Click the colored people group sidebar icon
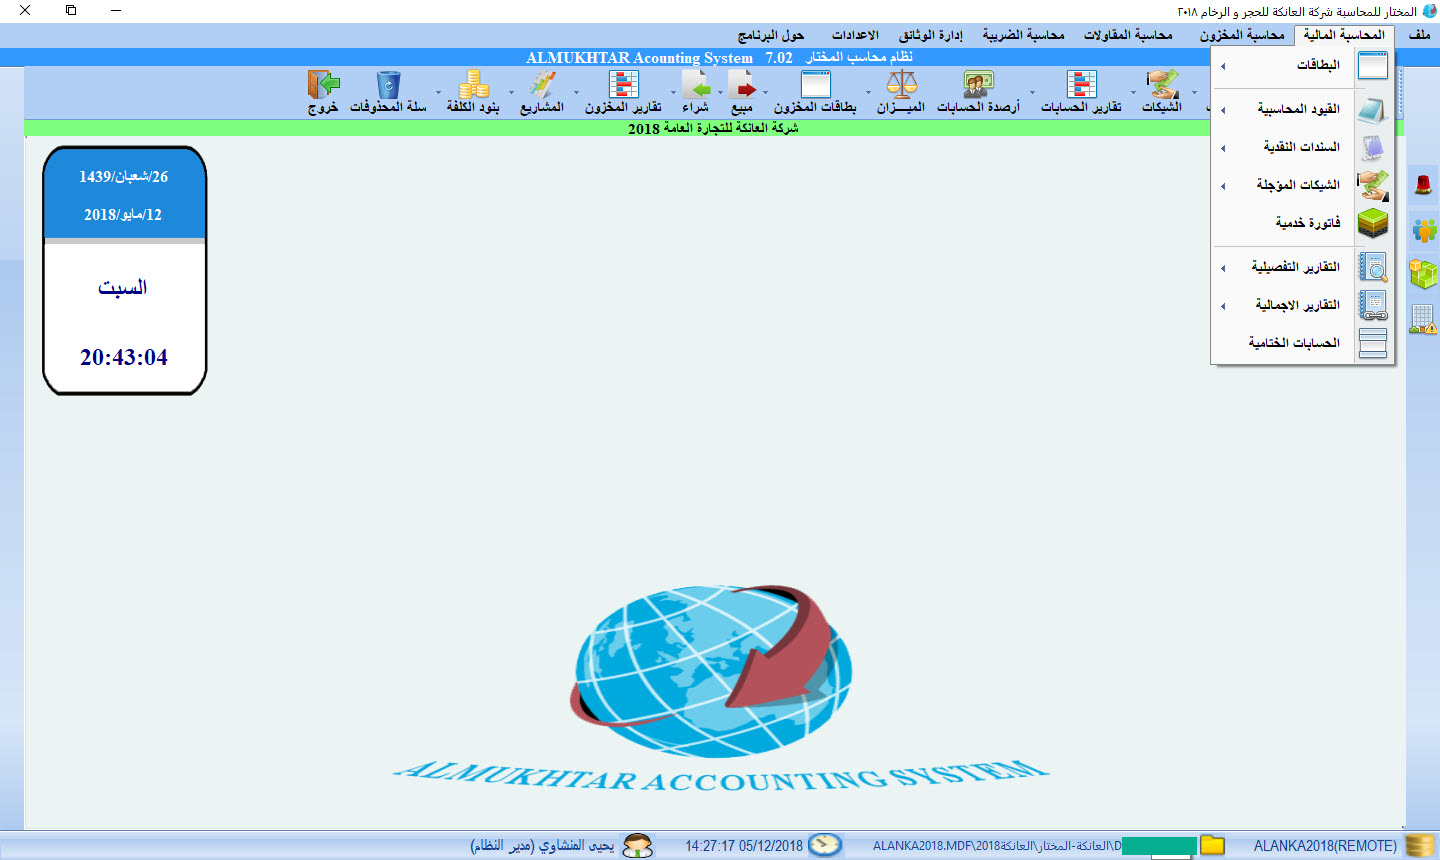This screenshot has width=1440, height=860. coord(1423,230)
